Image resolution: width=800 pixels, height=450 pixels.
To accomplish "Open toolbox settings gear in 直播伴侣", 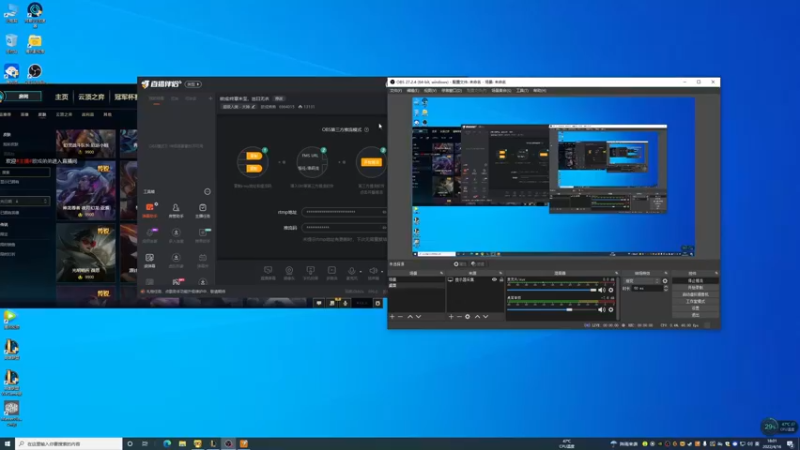I will (x=207, y=192).
